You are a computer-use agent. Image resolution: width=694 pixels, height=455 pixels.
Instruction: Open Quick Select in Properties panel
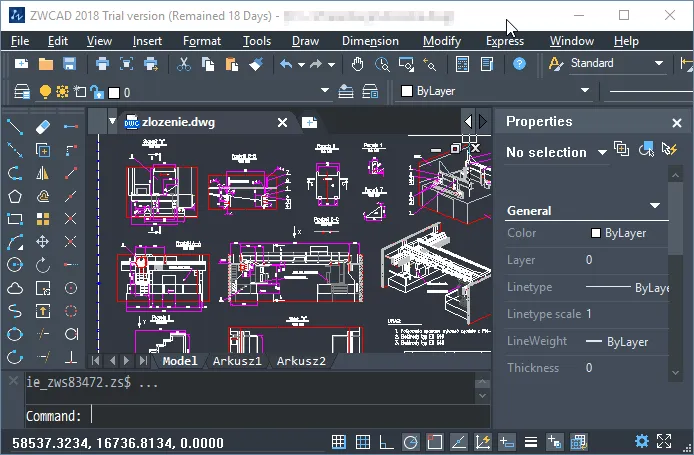pos(670,149)
